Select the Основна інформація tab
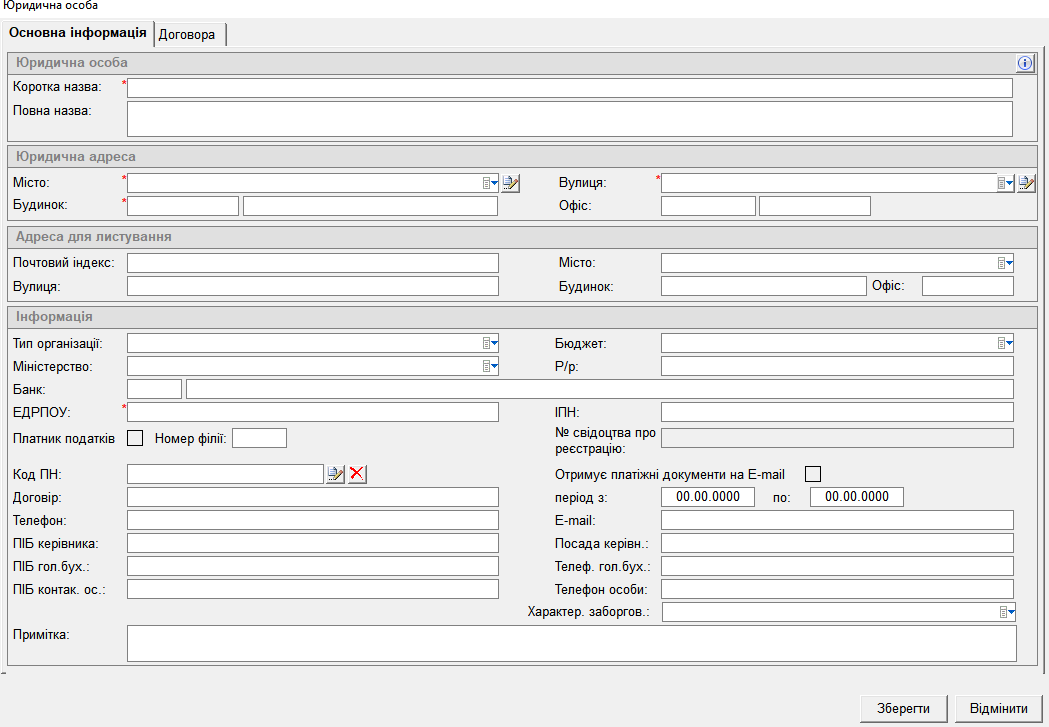This screenshot has height=727, width=1049. click(78, 33)
